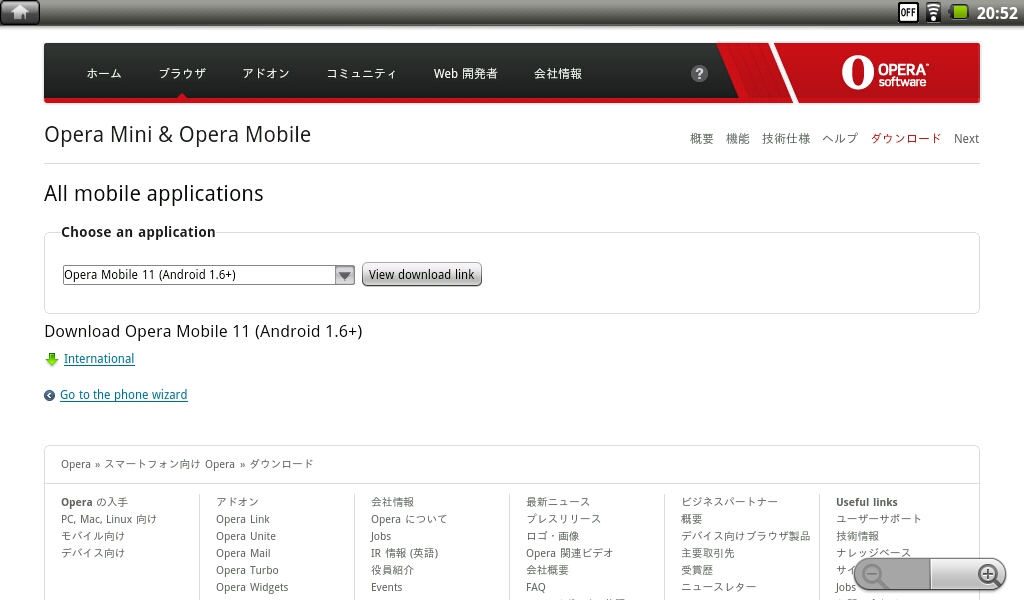Follow Go to the phone wizard link
The width and height of the screenshot is (1024, 600).
pyautogui.click(x=123, y=394)
